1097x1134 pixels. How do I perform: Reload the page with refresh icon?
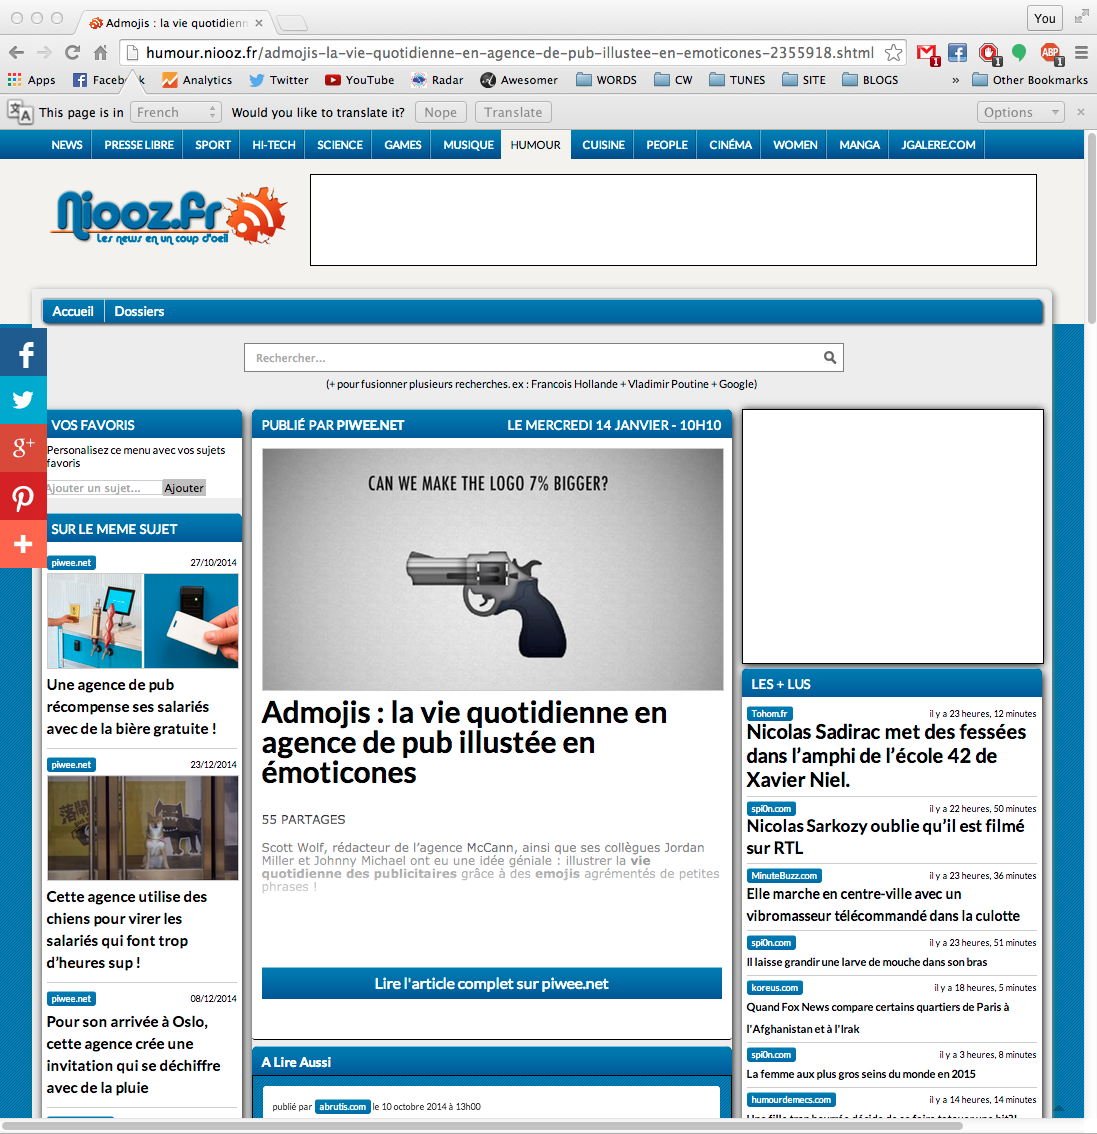[x=72, y=53]
